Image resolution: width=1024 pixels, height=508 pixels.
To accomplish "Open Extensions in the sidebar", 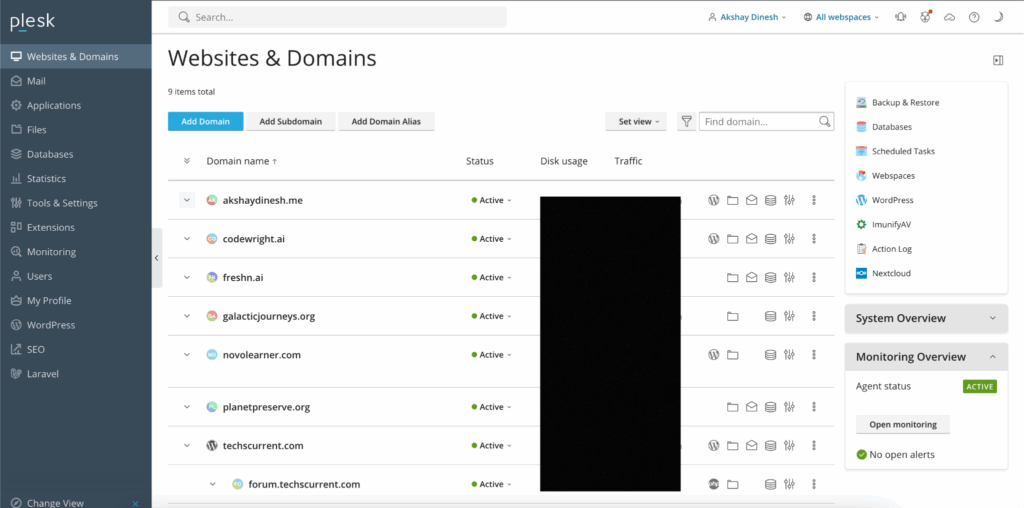I will (x=76, y=227).
